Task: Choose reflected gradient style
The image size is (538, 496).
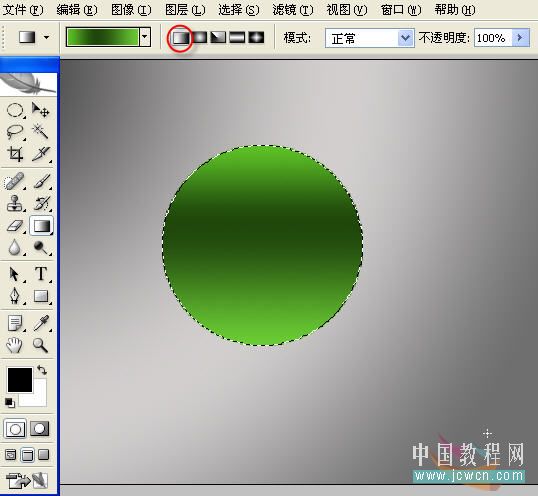Action: point(237,37)
